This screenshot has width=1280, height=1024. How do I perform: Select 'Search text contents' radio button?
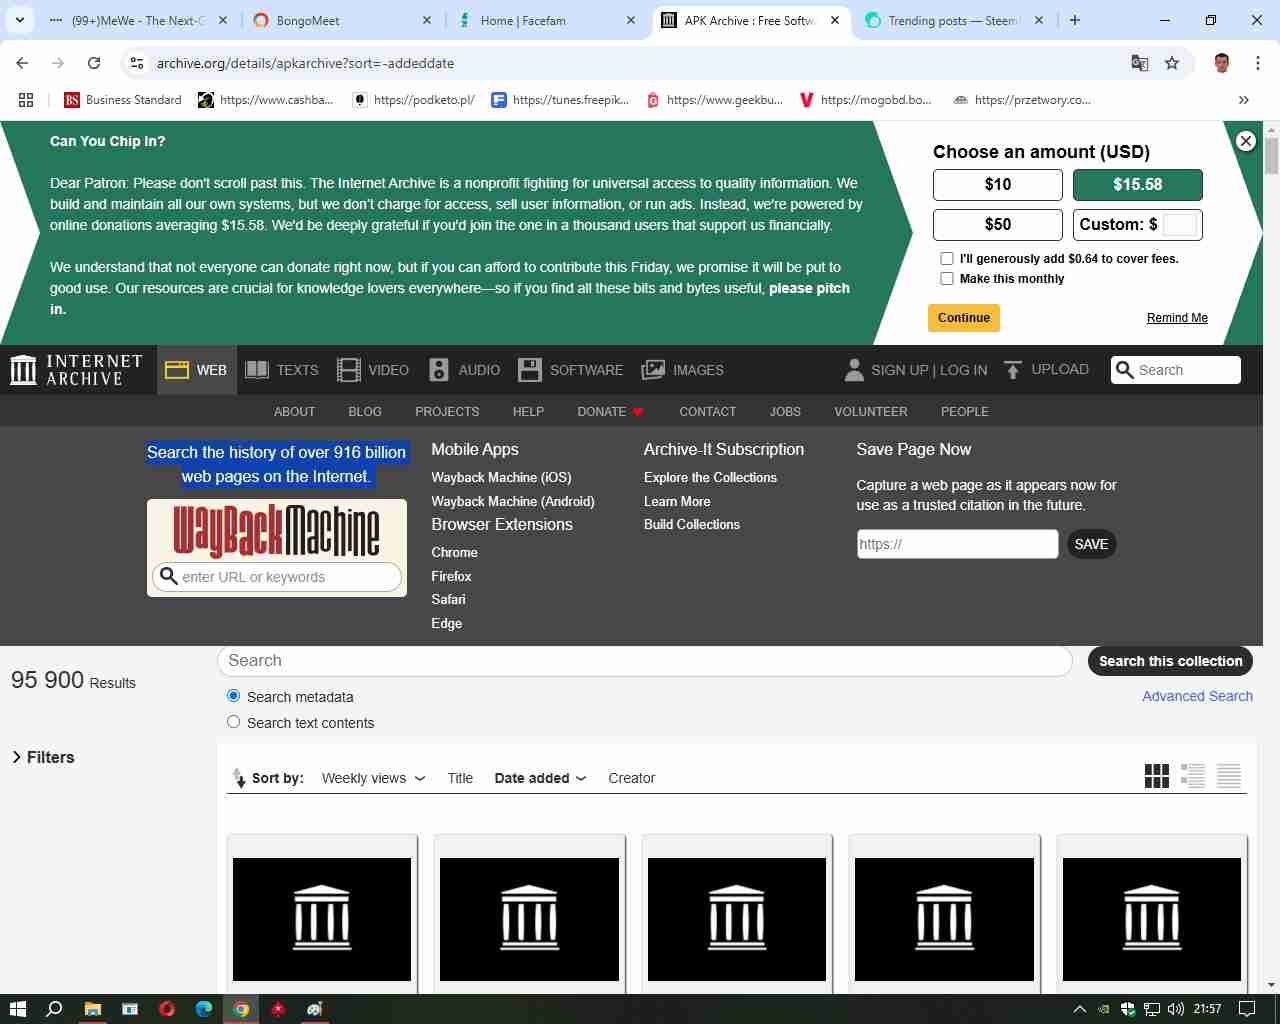coord(233,722)
